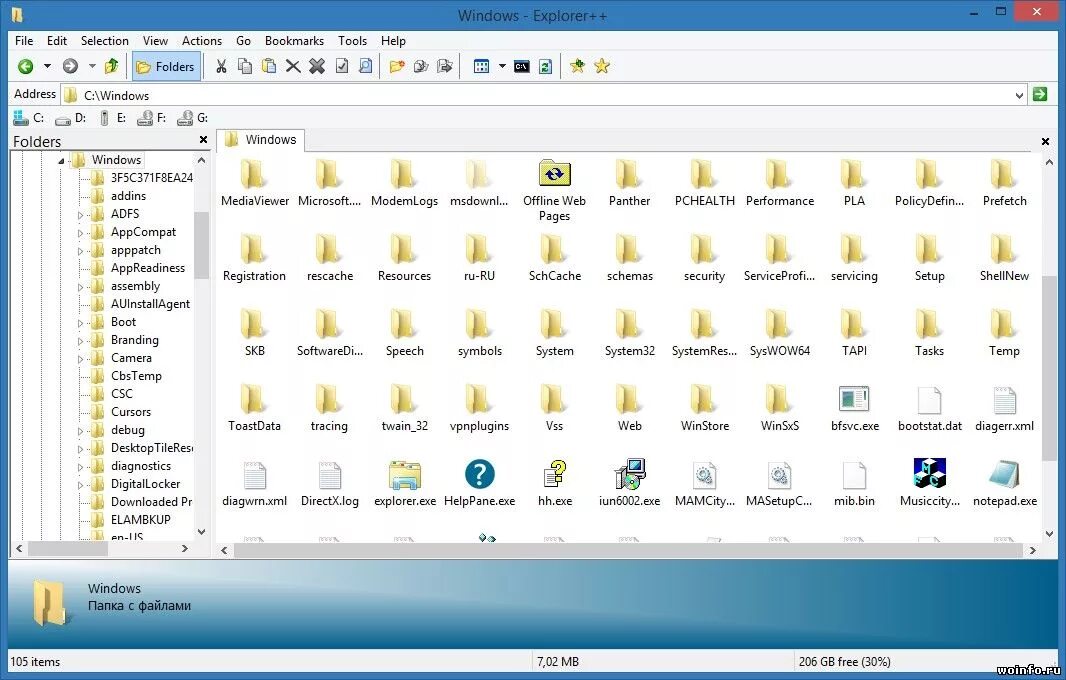The width and height of the screenshot is (1066, 680).
Task: Open drive G: from drives bar
Action: [x=192, y=118]
